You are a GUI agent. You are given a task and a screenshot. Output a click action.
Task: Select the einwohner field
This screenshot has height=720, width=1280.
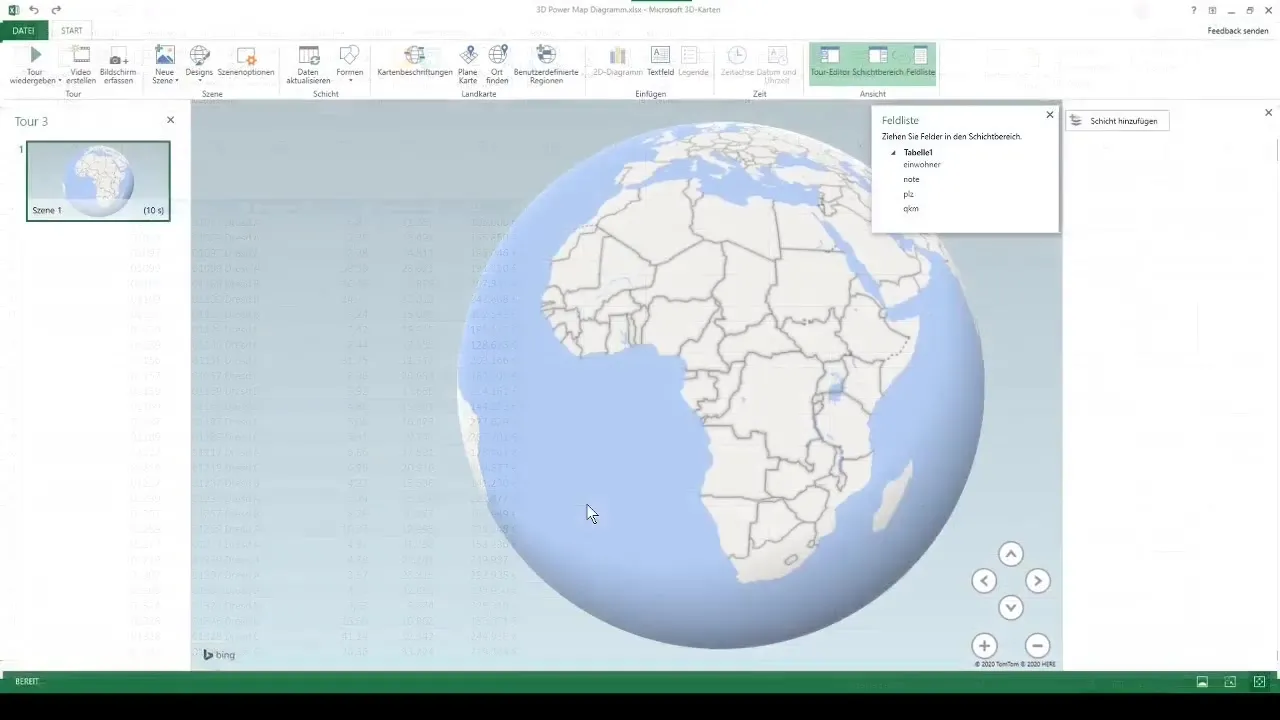tap(922, 164)
